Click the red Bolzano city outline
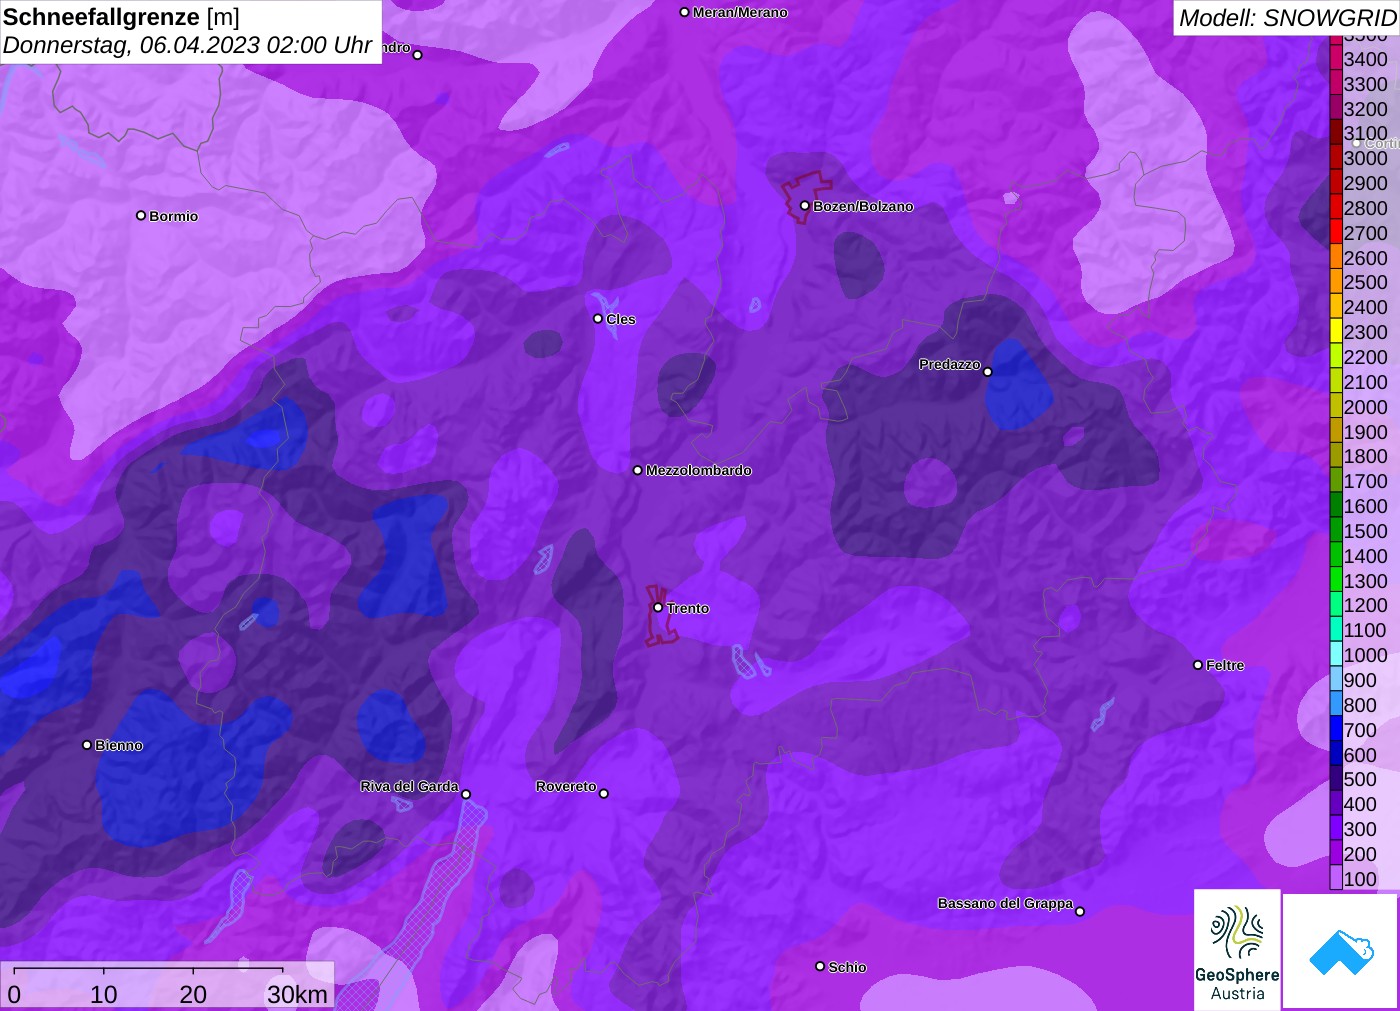The width and height of the screenshot is (1400, 1011). click(806, 196)
